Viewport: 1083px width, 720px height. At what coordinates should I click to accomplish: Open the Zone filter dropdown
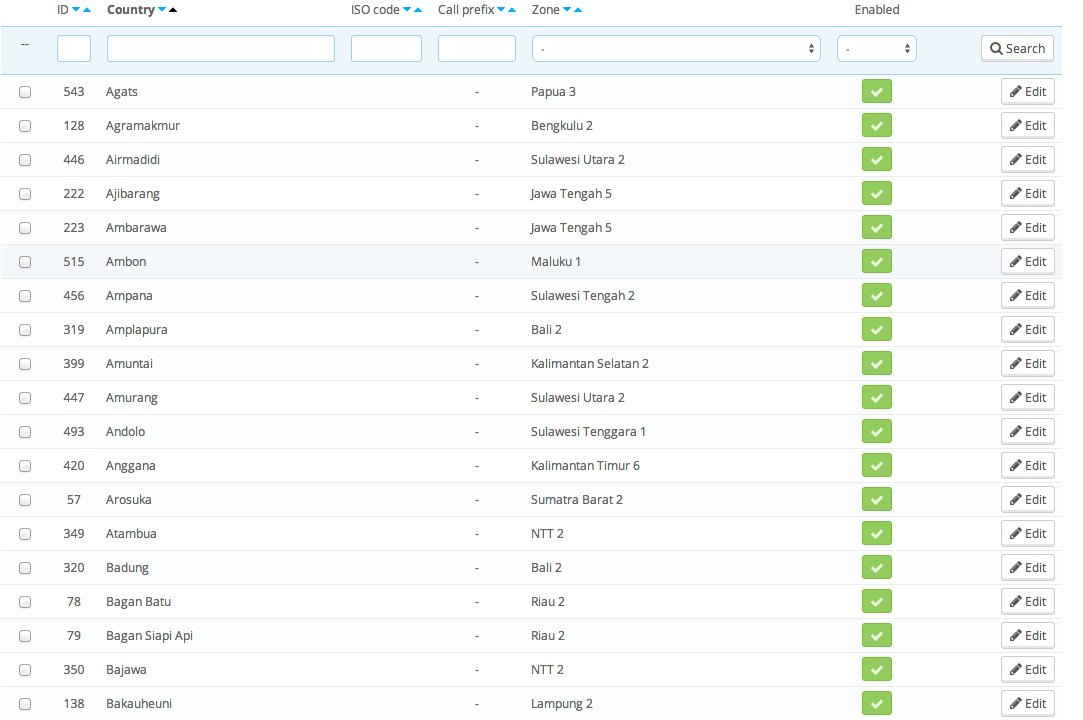click(x=676, y=48)
